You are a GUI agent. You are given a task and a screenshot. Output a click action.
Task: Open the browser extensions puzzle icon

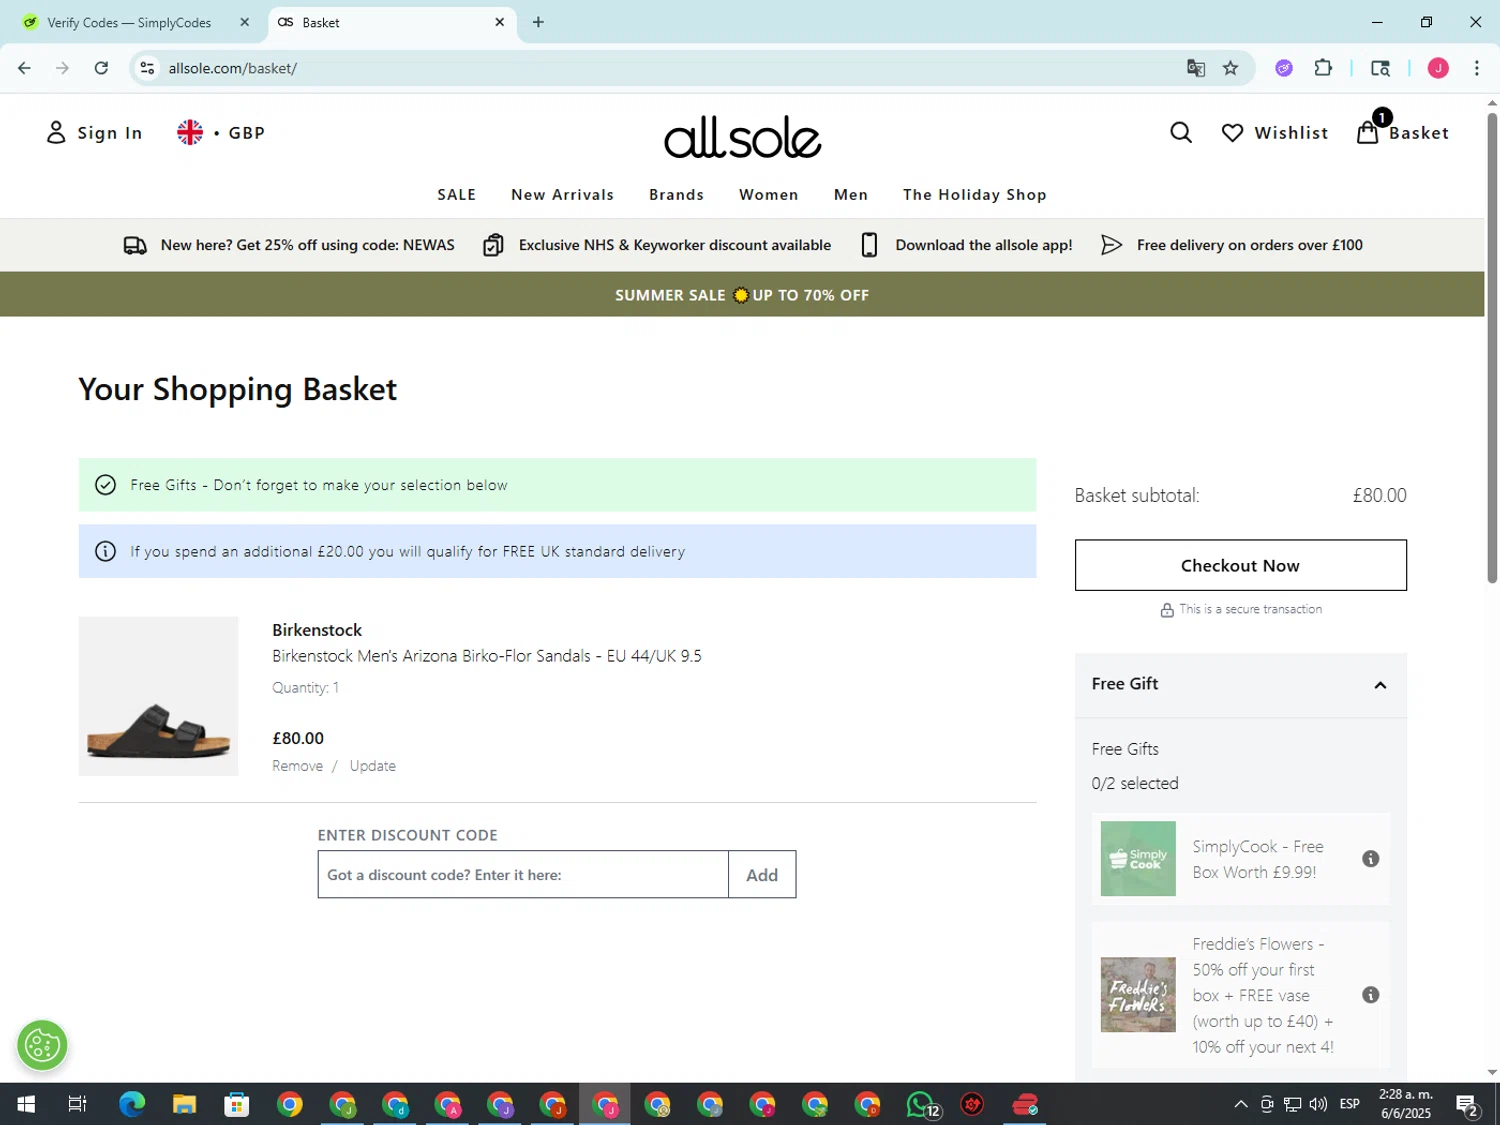pyautogui.click(x=1323, y=68)
